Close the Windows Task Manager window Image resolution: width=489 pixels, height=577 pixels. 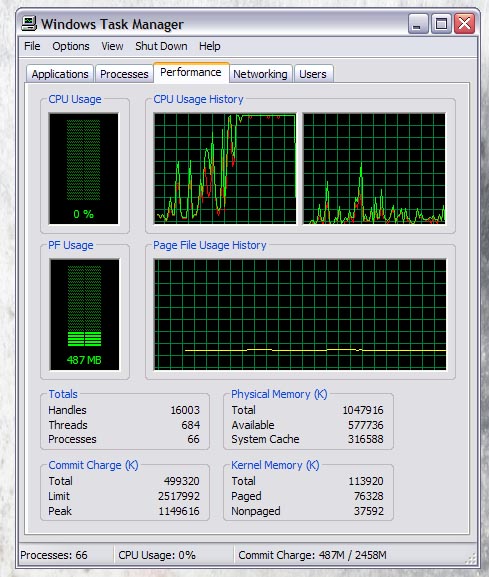click(464, 24)
